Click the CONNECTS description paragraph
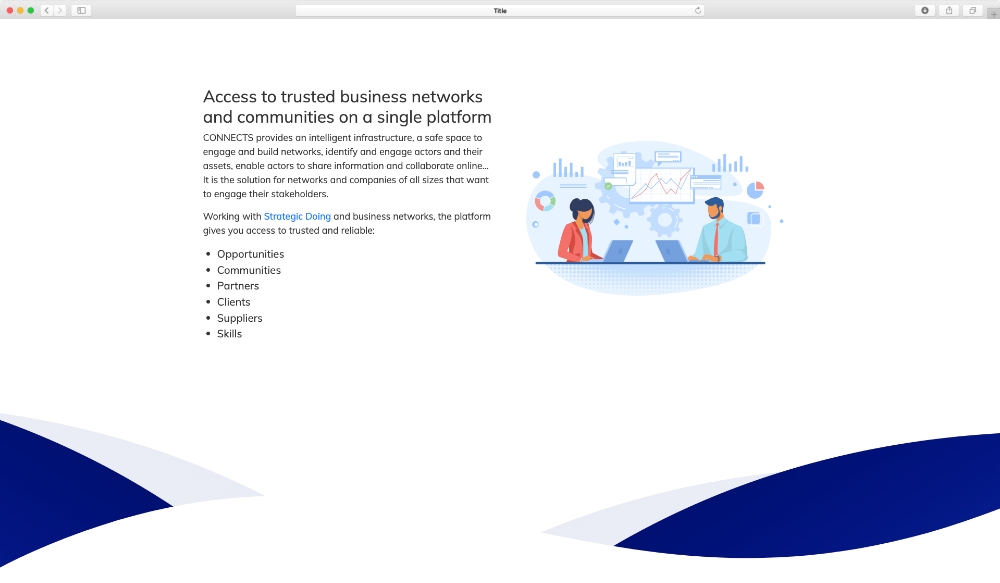The height and width of the screenshot is (583, 1000). point(346,166)
